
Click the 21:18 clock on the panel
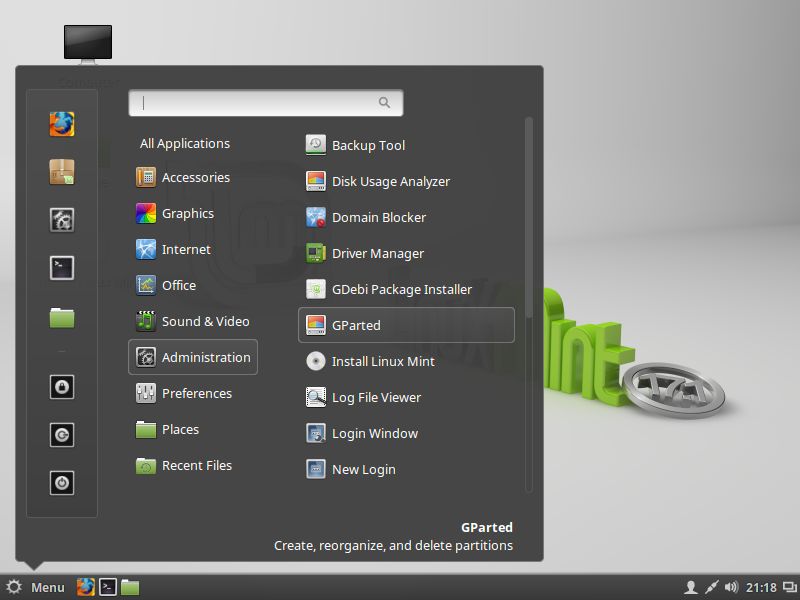(761, 588)
